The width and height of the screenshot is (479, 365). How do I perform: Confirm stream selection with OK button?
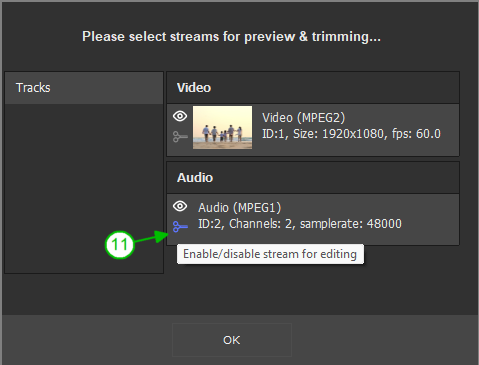[232, 340]
